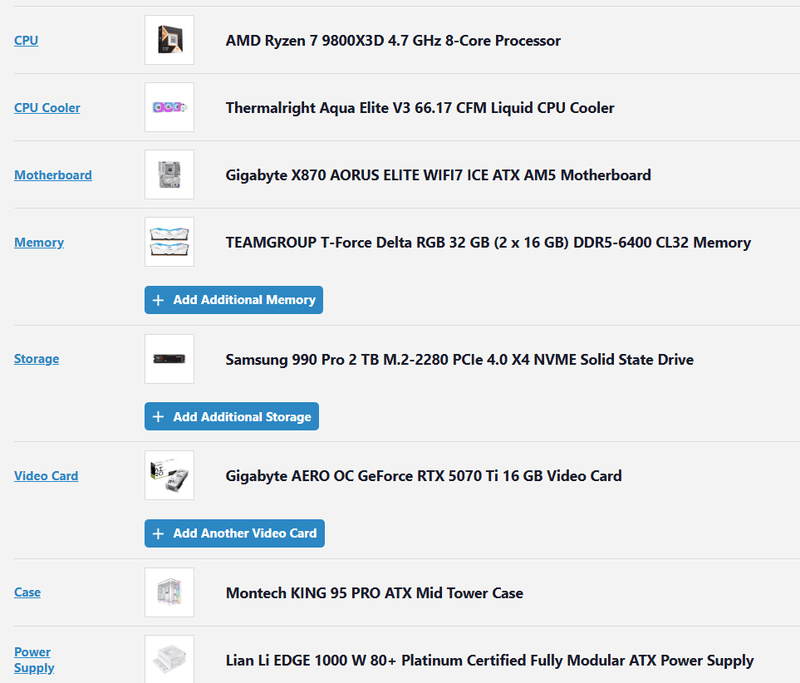Screen dimensions: 800x683
Task: View the TEAMGROUP T-Force memory thumbnail
Action: (x=169, y=242)
